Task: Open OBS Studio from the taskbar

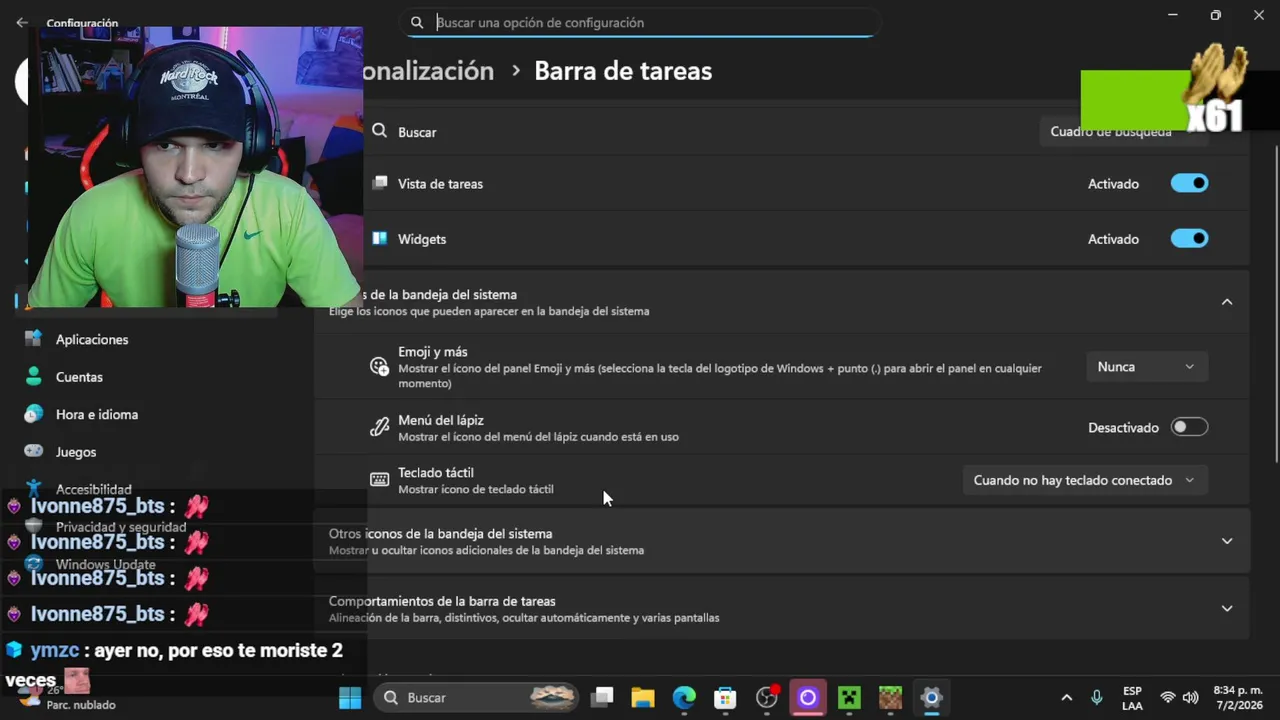Action: [x=767, y=697]
